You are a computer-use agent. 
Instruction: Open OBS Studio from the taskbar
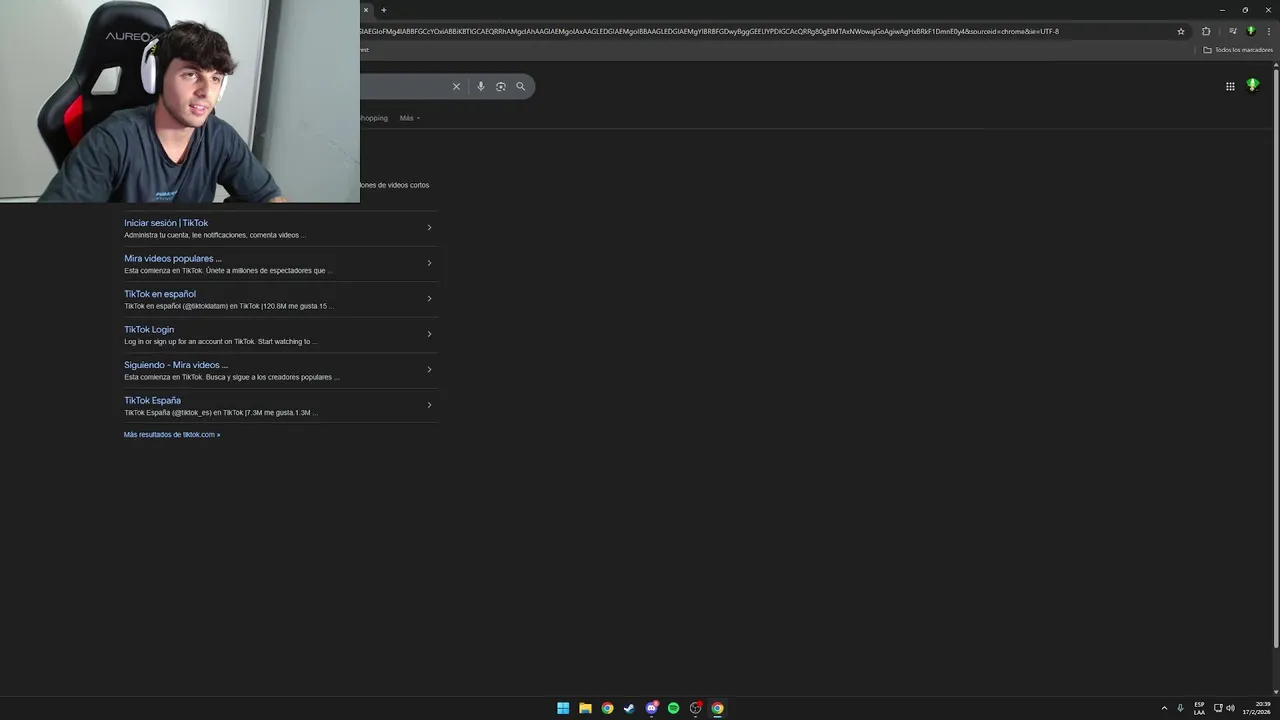tap(695, 708)
